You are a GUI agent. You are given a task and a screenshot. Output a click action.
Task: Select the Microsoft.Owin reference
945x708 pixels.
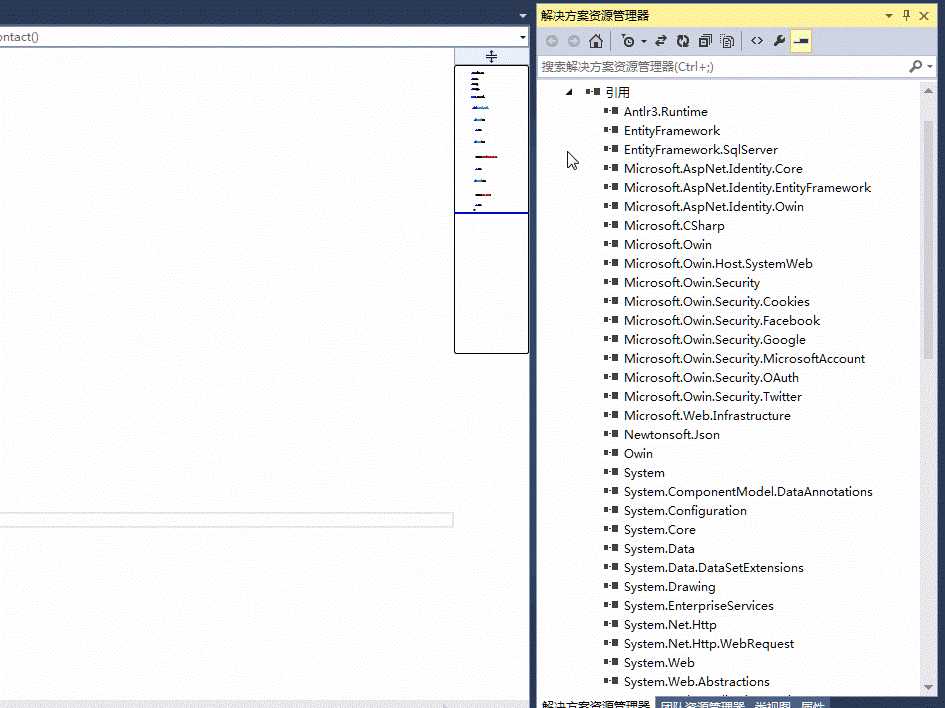point(668,245)
